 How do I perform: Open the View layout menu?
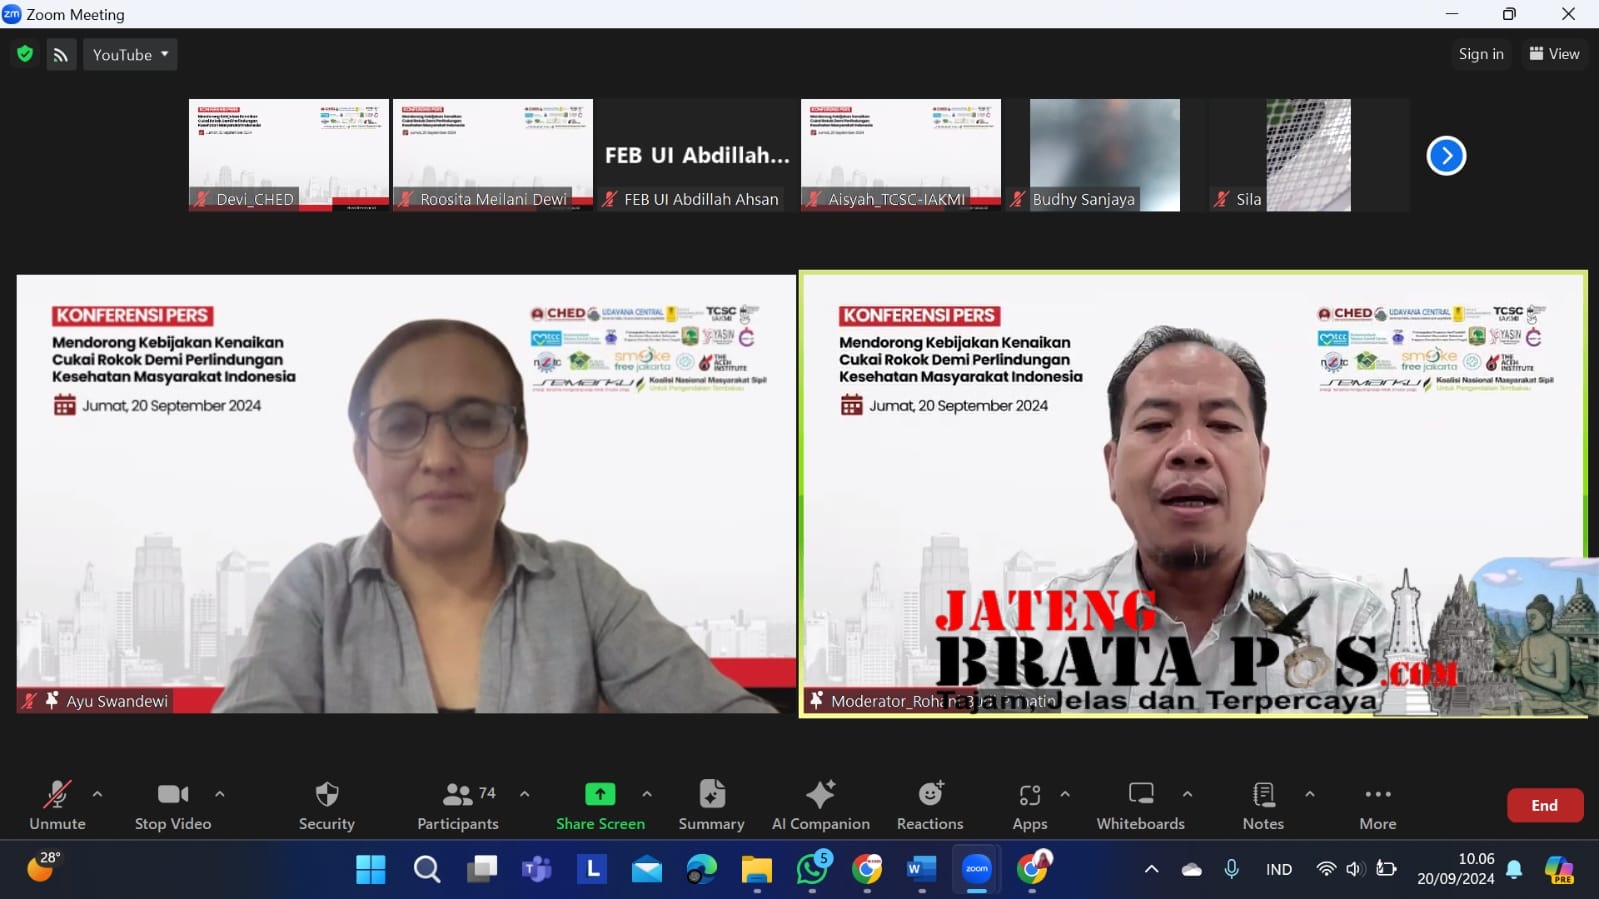(1554, 54)
